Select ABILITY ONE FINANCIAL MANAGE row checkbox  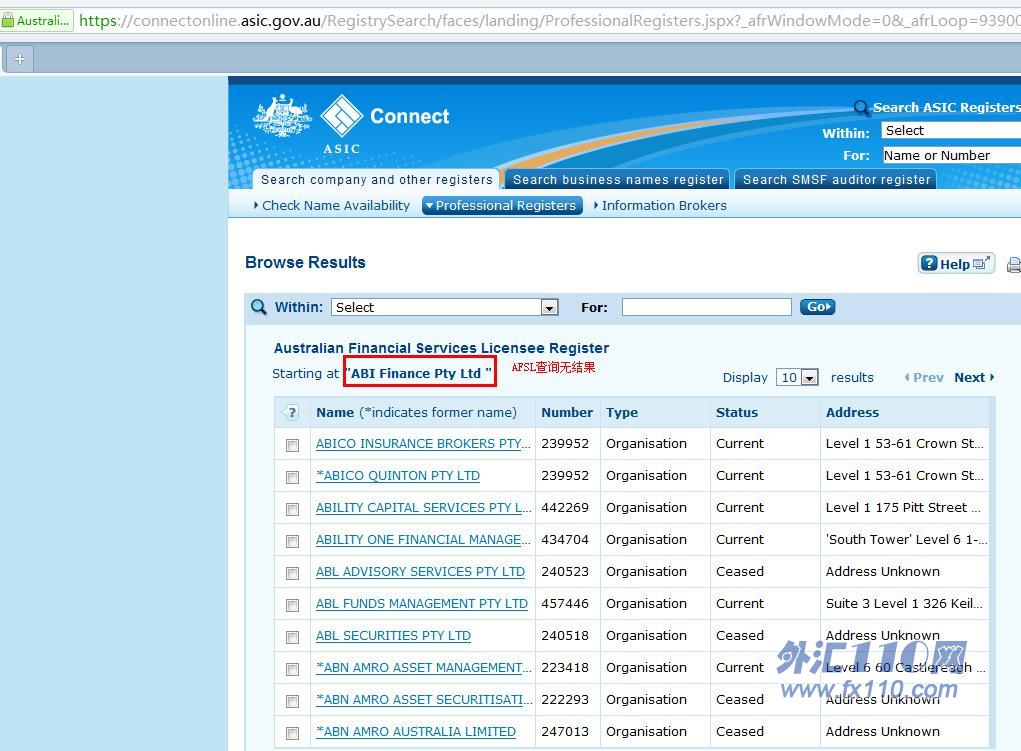292,541
